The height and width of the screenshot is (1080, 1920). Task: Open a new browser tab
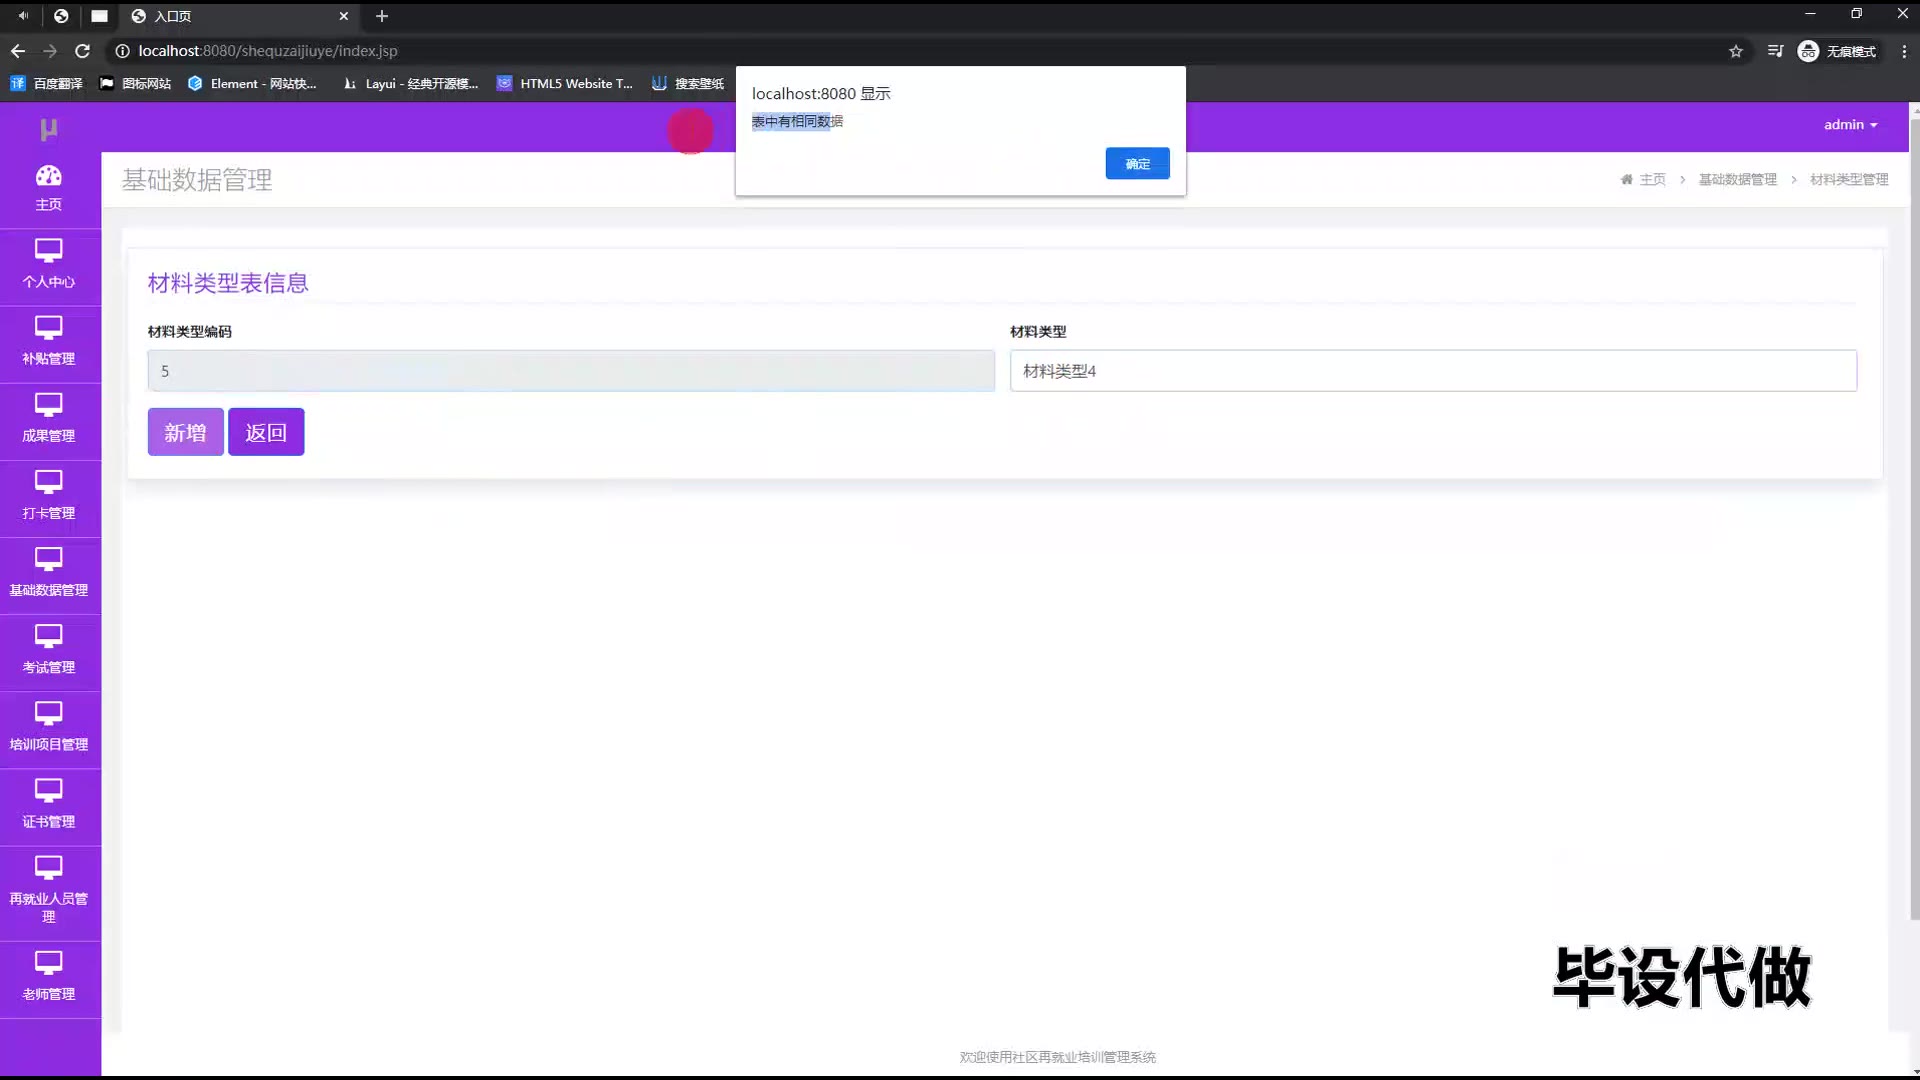click(382, 16)
